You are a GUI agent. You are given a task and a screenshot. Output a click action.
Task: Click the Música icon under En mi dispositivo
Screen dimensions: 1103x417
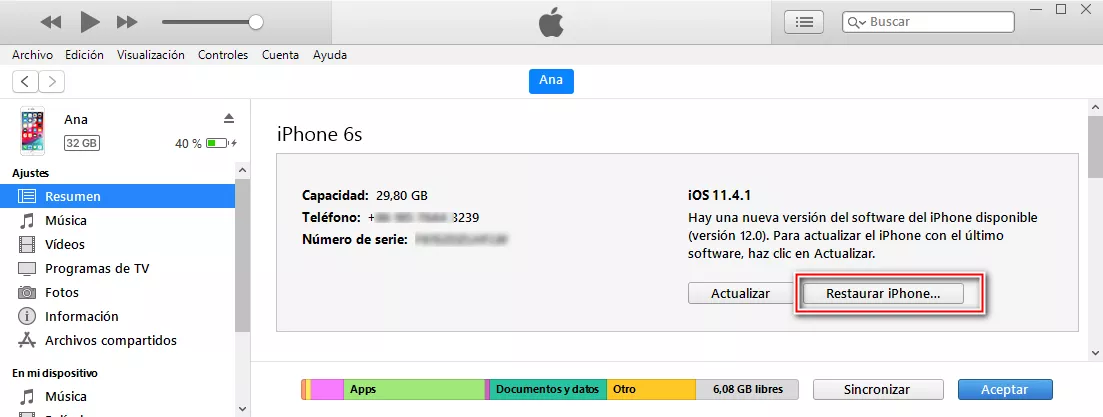(x=27, y=397)
